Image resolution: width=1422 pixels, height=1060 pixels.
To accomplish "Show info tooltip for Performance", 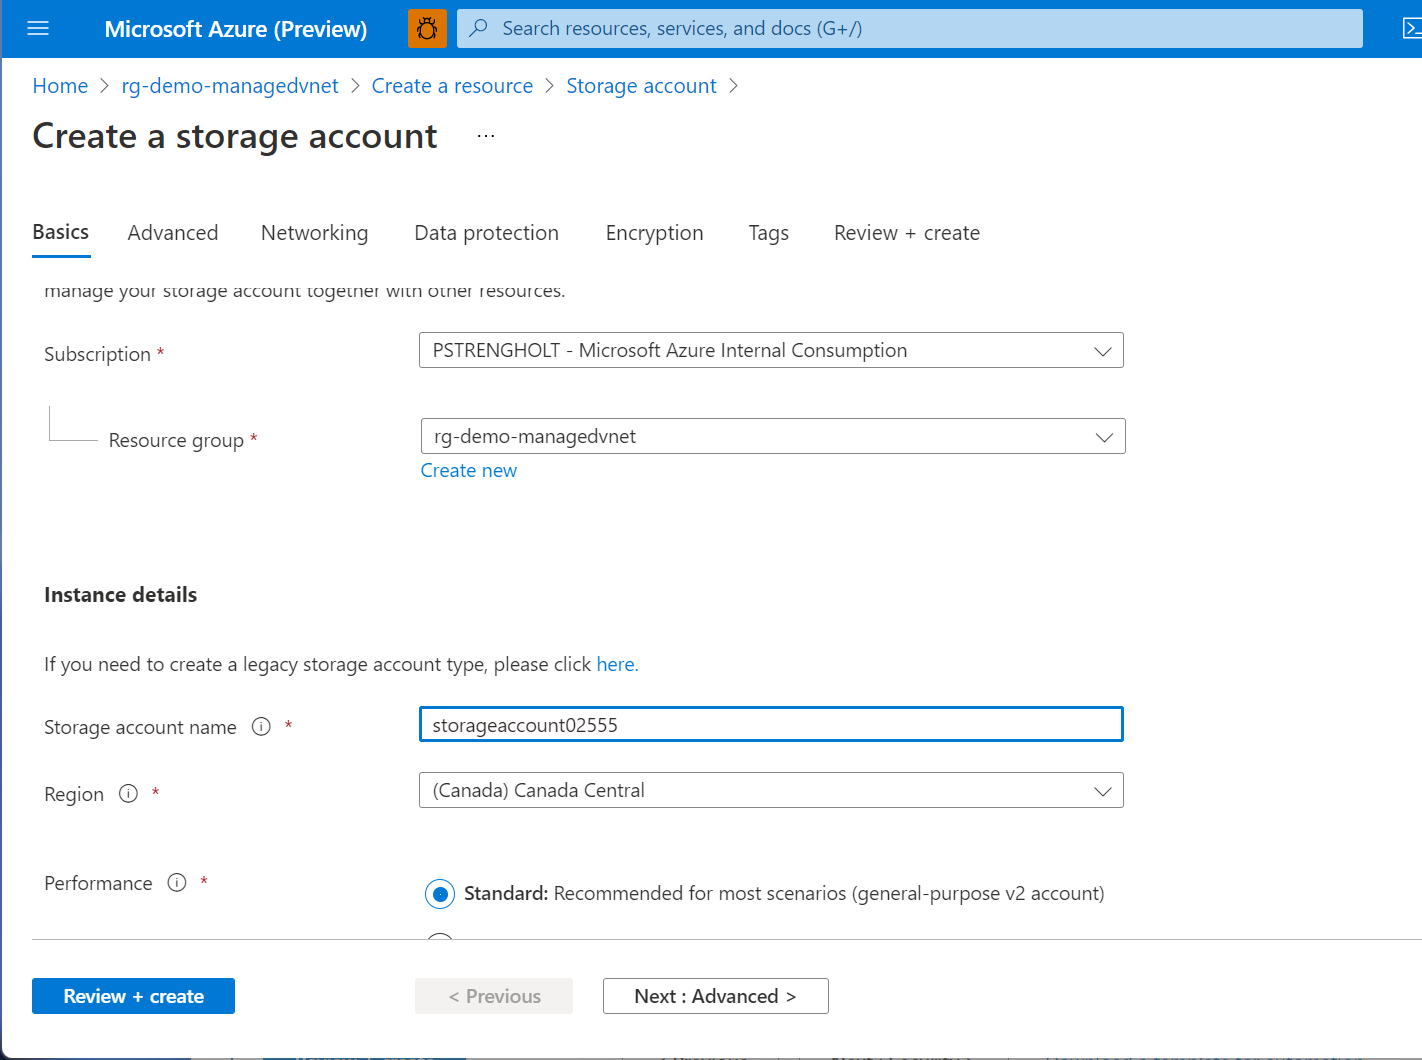I will click(177, 882).
